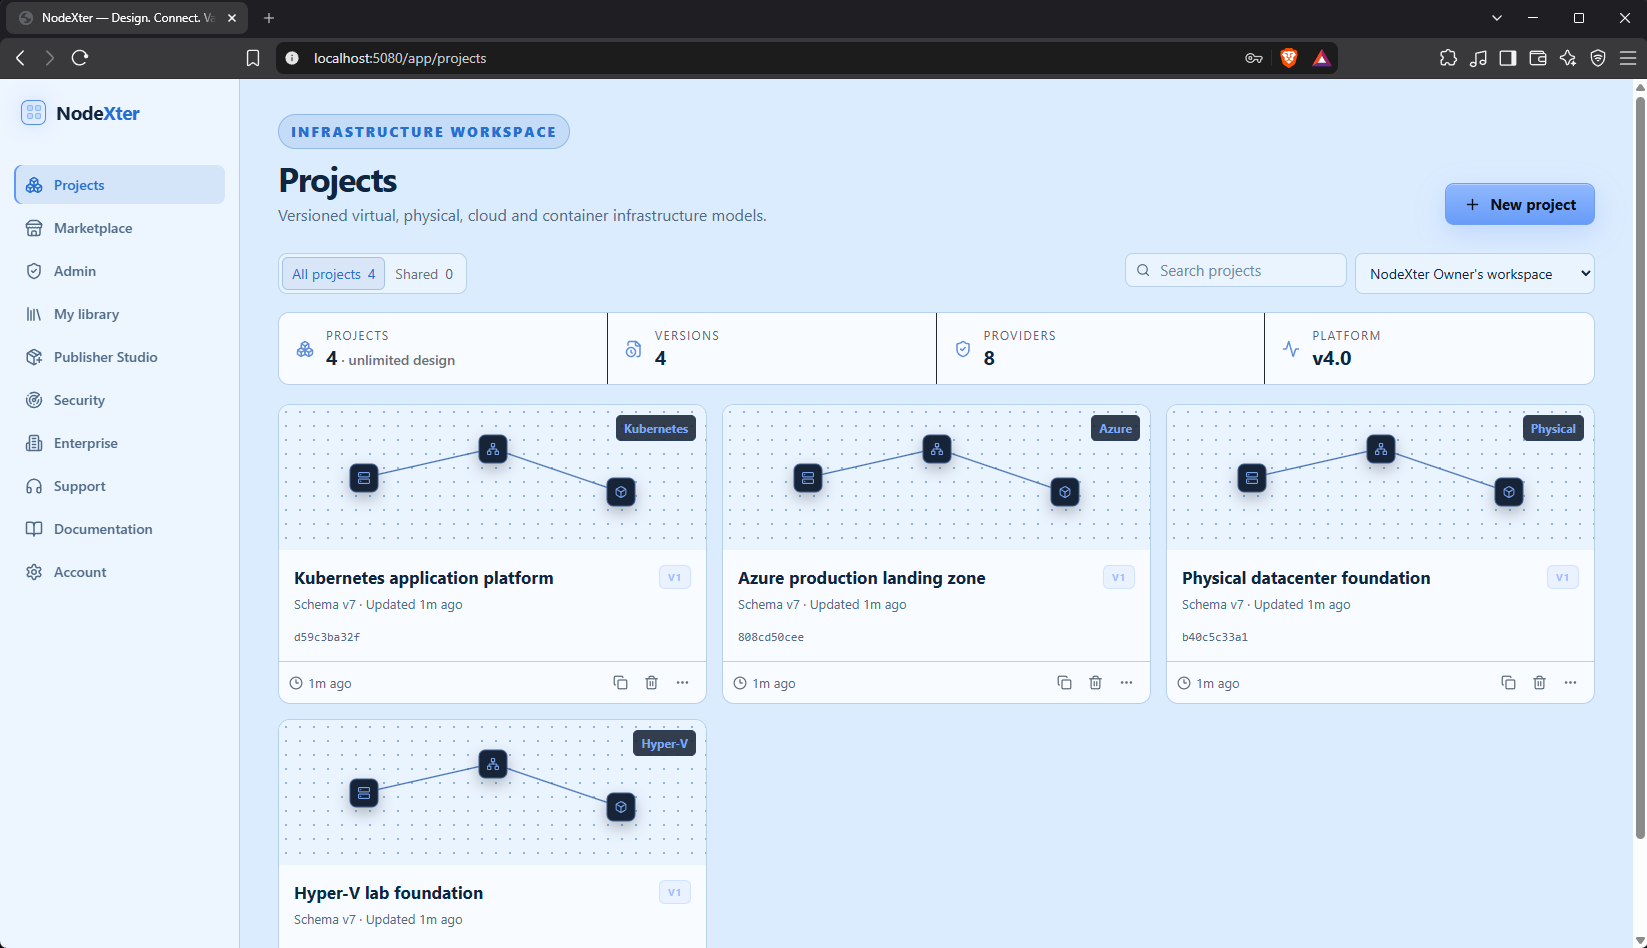The width and height of the screenshot is (1647, 948).
Task: Open the Hyper-V lab foundation project
Action: coord(388,893)
